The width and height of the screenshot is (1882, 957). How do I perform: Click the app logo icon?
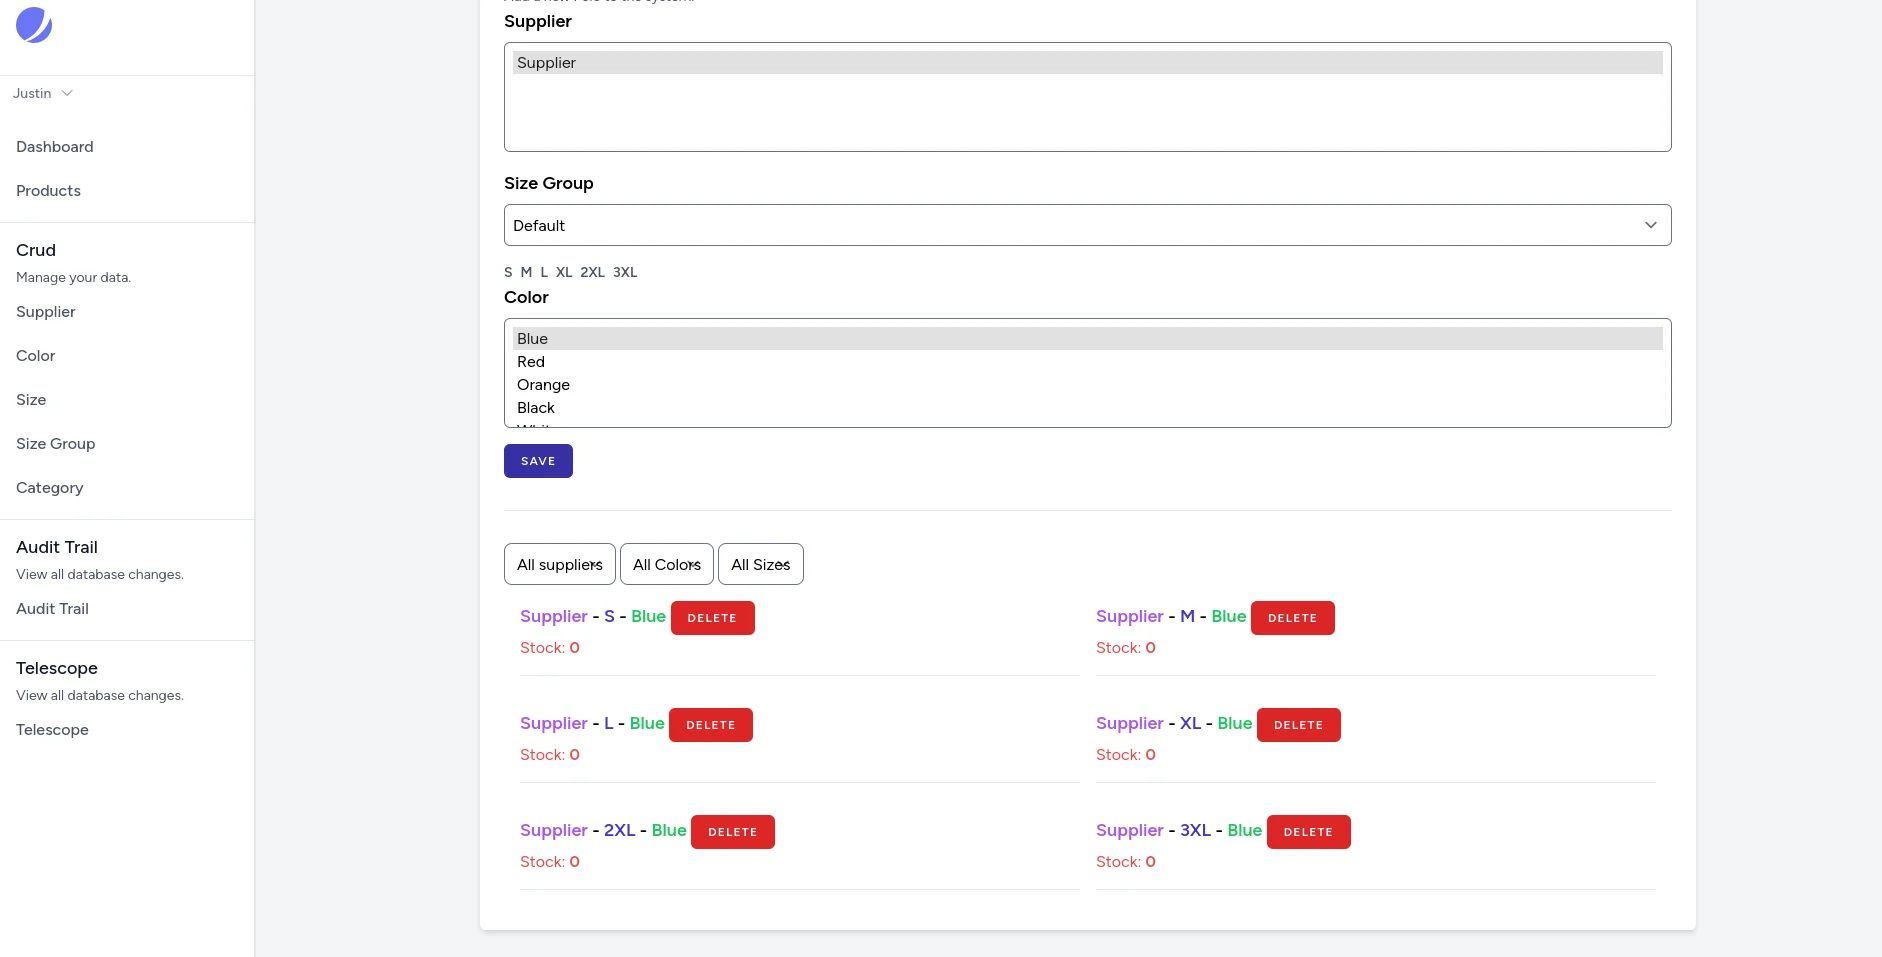coord(33,25)
